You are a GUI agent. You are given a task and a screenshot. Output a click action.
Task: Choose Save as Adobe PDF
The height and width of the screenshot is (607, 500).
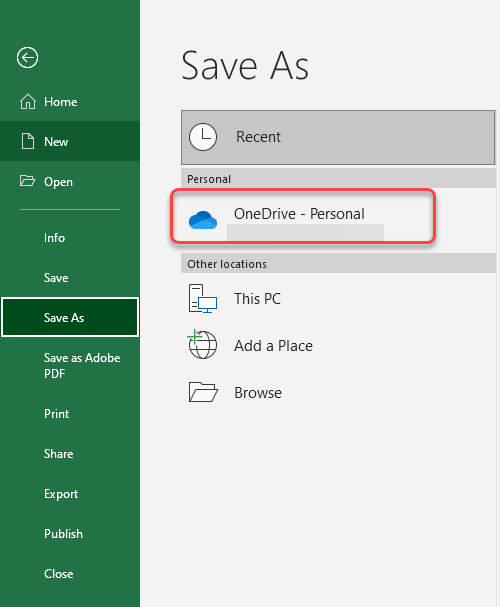70,365
